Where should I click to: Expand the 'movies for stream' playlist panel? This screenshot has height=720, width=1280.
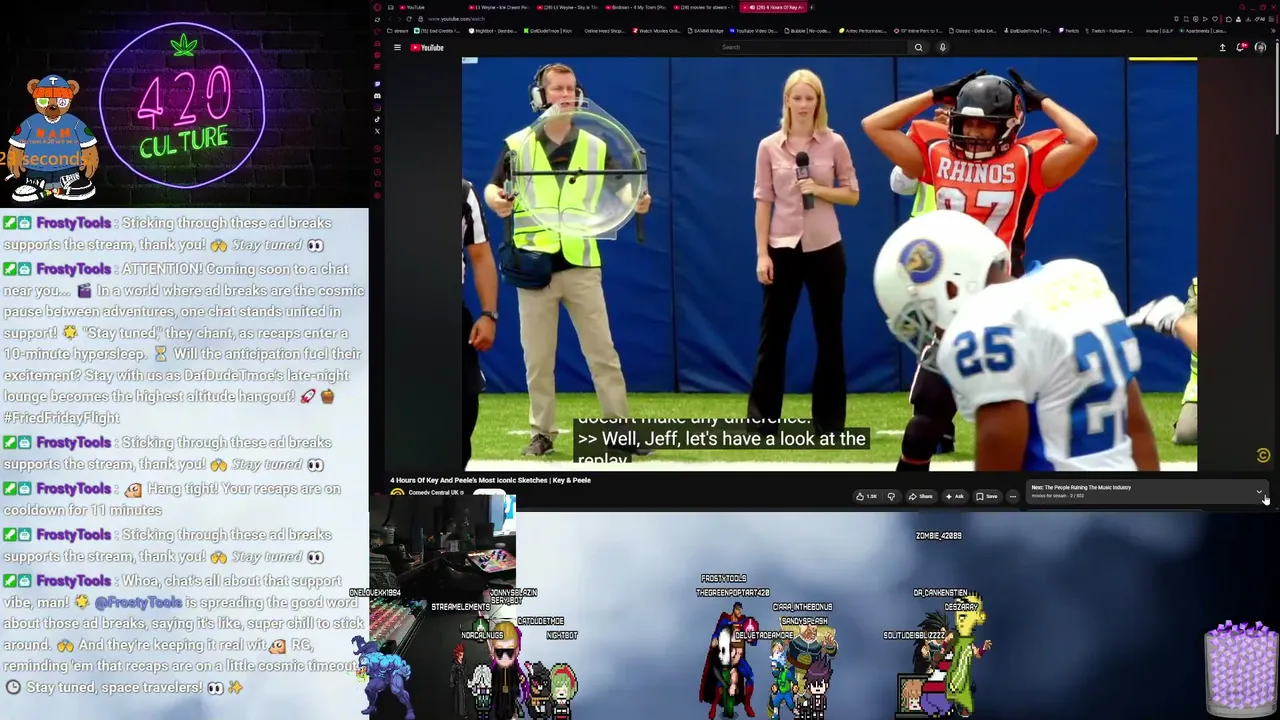tap(1259, 491)
